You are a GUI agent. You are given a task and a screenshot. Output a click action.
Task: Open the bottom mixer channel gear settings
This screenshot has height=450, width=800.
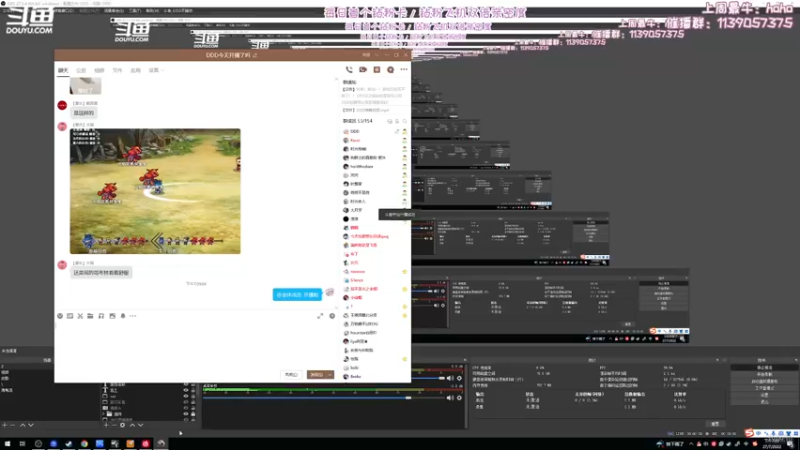click(x=459, y=397)
